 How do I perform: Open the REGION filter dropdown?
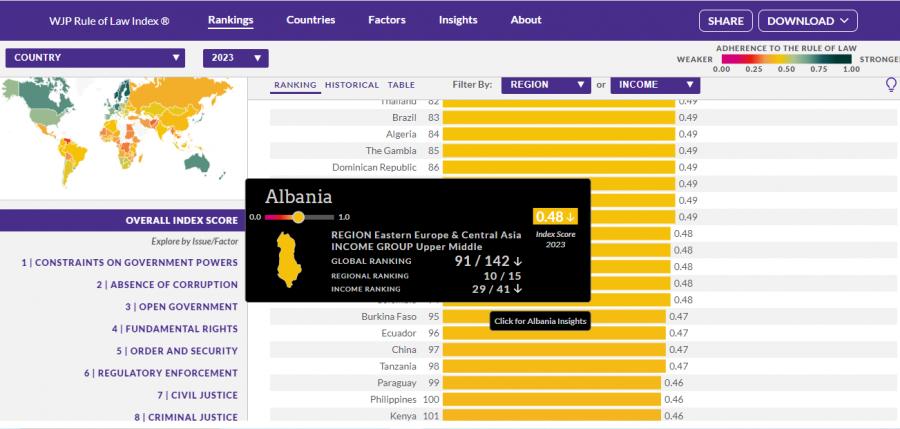click(x=546, y=85)
